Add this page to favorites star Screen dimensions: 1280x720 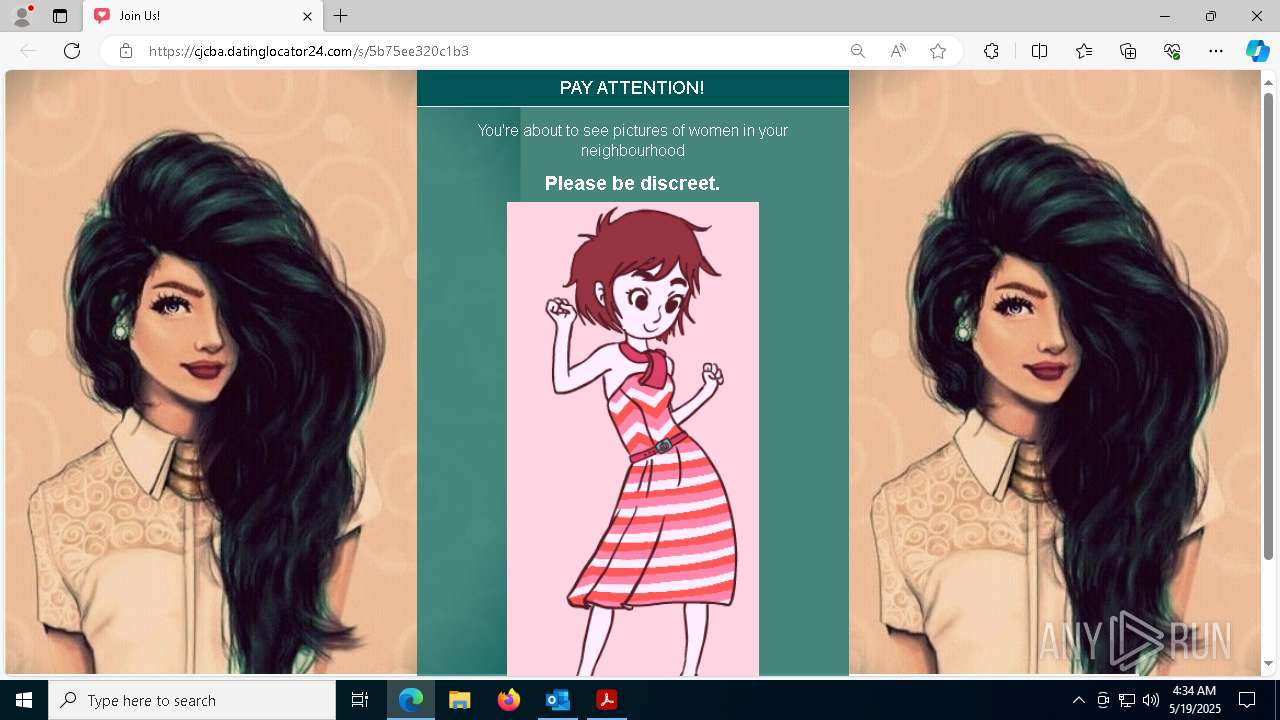938,51
